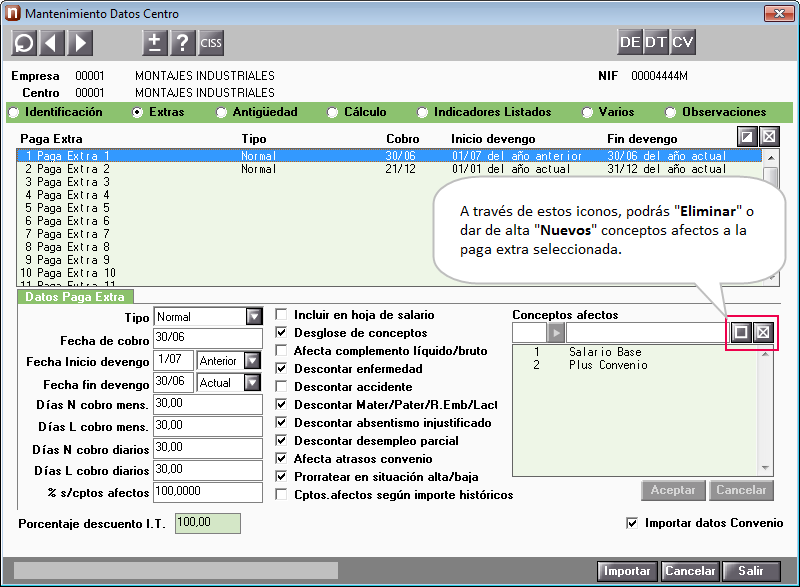Select Salario Base concept row
The height and width of the screenshot is (587, 800).
[636, 352]
